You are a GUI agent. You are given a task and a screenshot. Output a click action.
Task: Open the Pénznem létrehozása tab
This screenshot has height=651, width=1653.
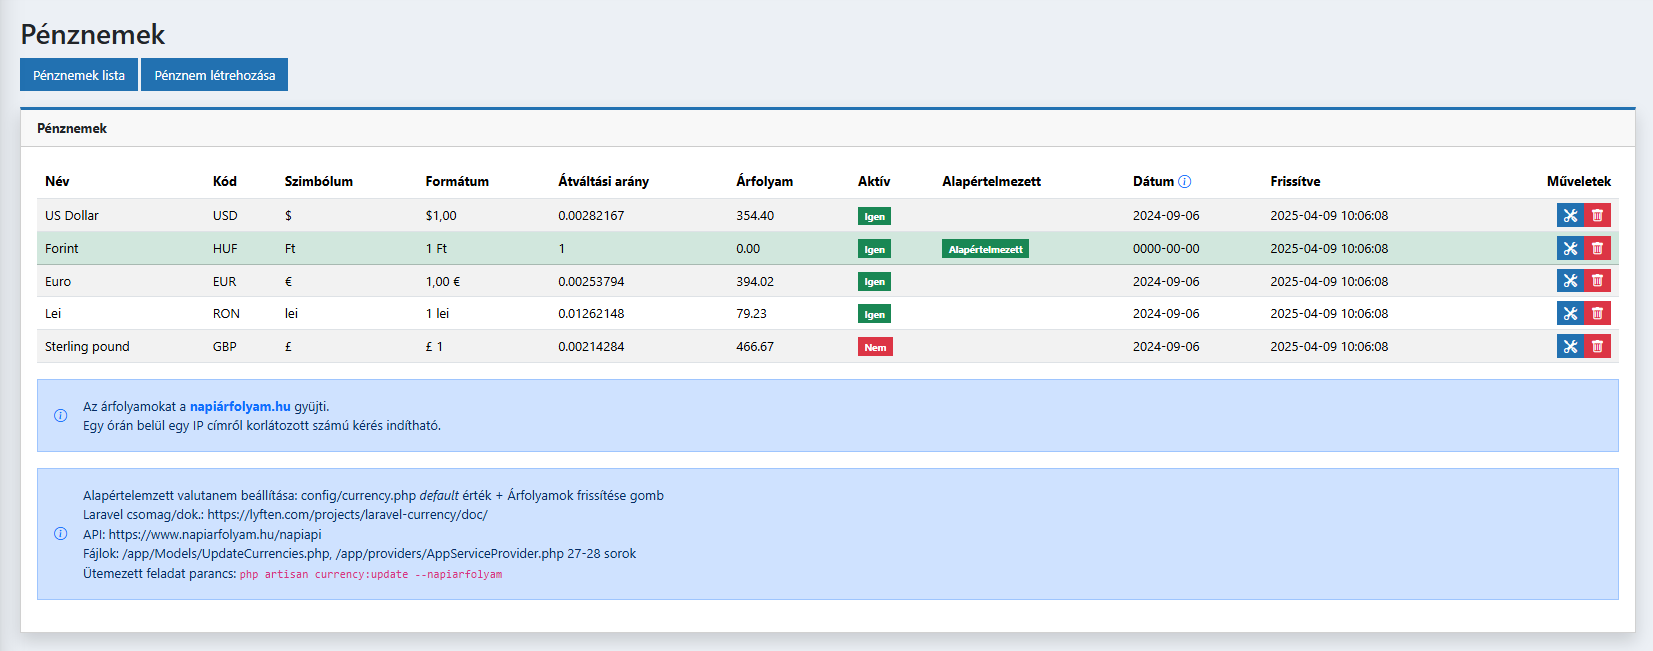click(x=215, y=75)
